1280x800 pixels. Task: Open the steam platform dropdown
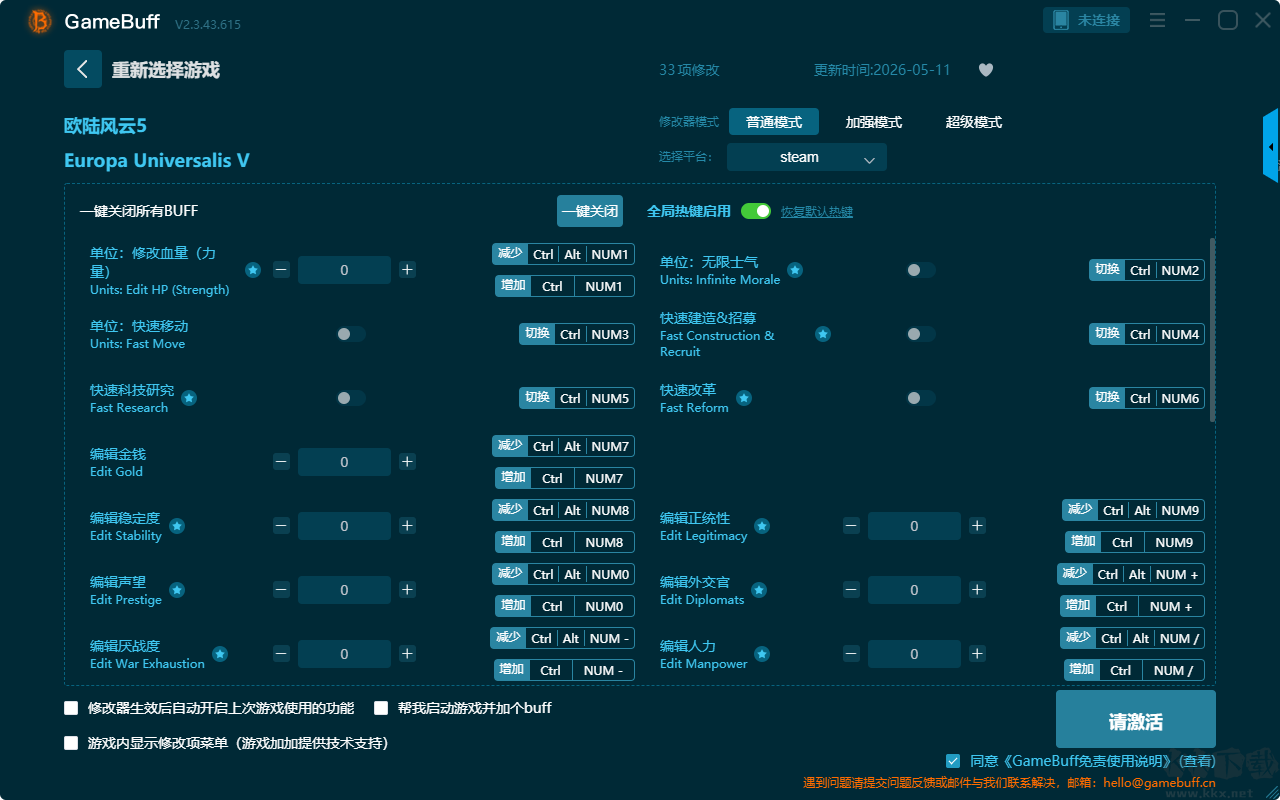pyautogui.click(x=807, y=157)
